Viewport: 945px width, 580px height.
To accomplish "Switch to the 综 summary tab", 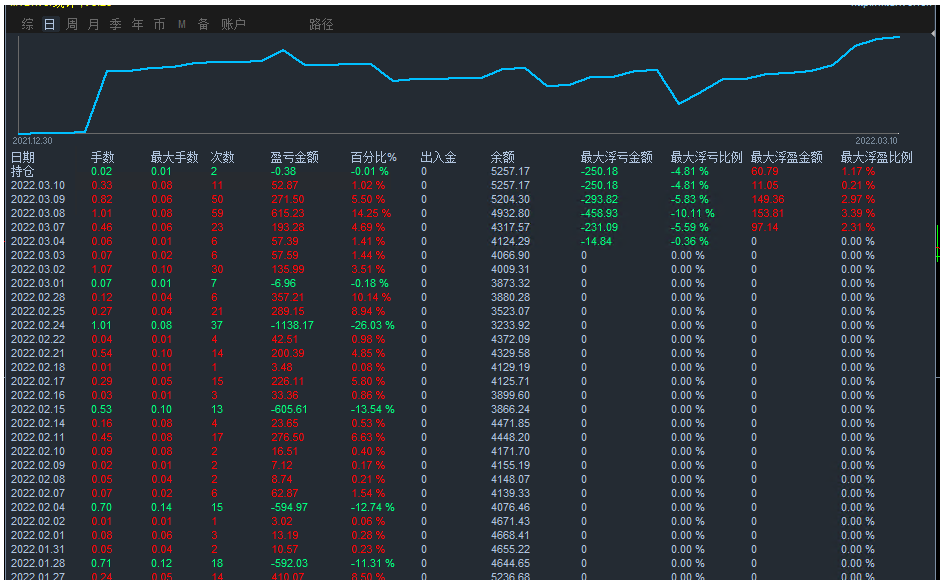I will [28, 24].
